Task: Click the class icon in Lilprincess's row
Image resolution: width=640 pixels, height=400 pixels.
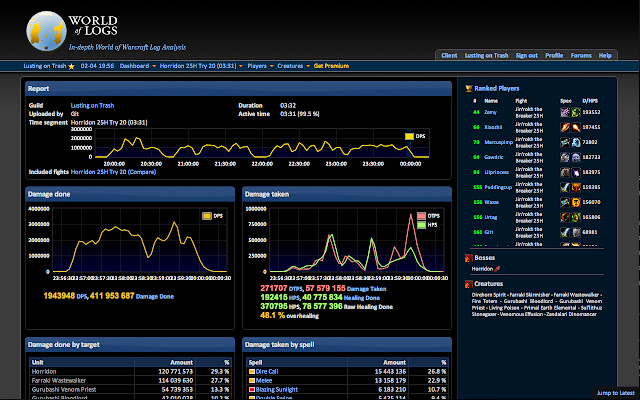Action: pyautogui.click(x=565, y=172)
